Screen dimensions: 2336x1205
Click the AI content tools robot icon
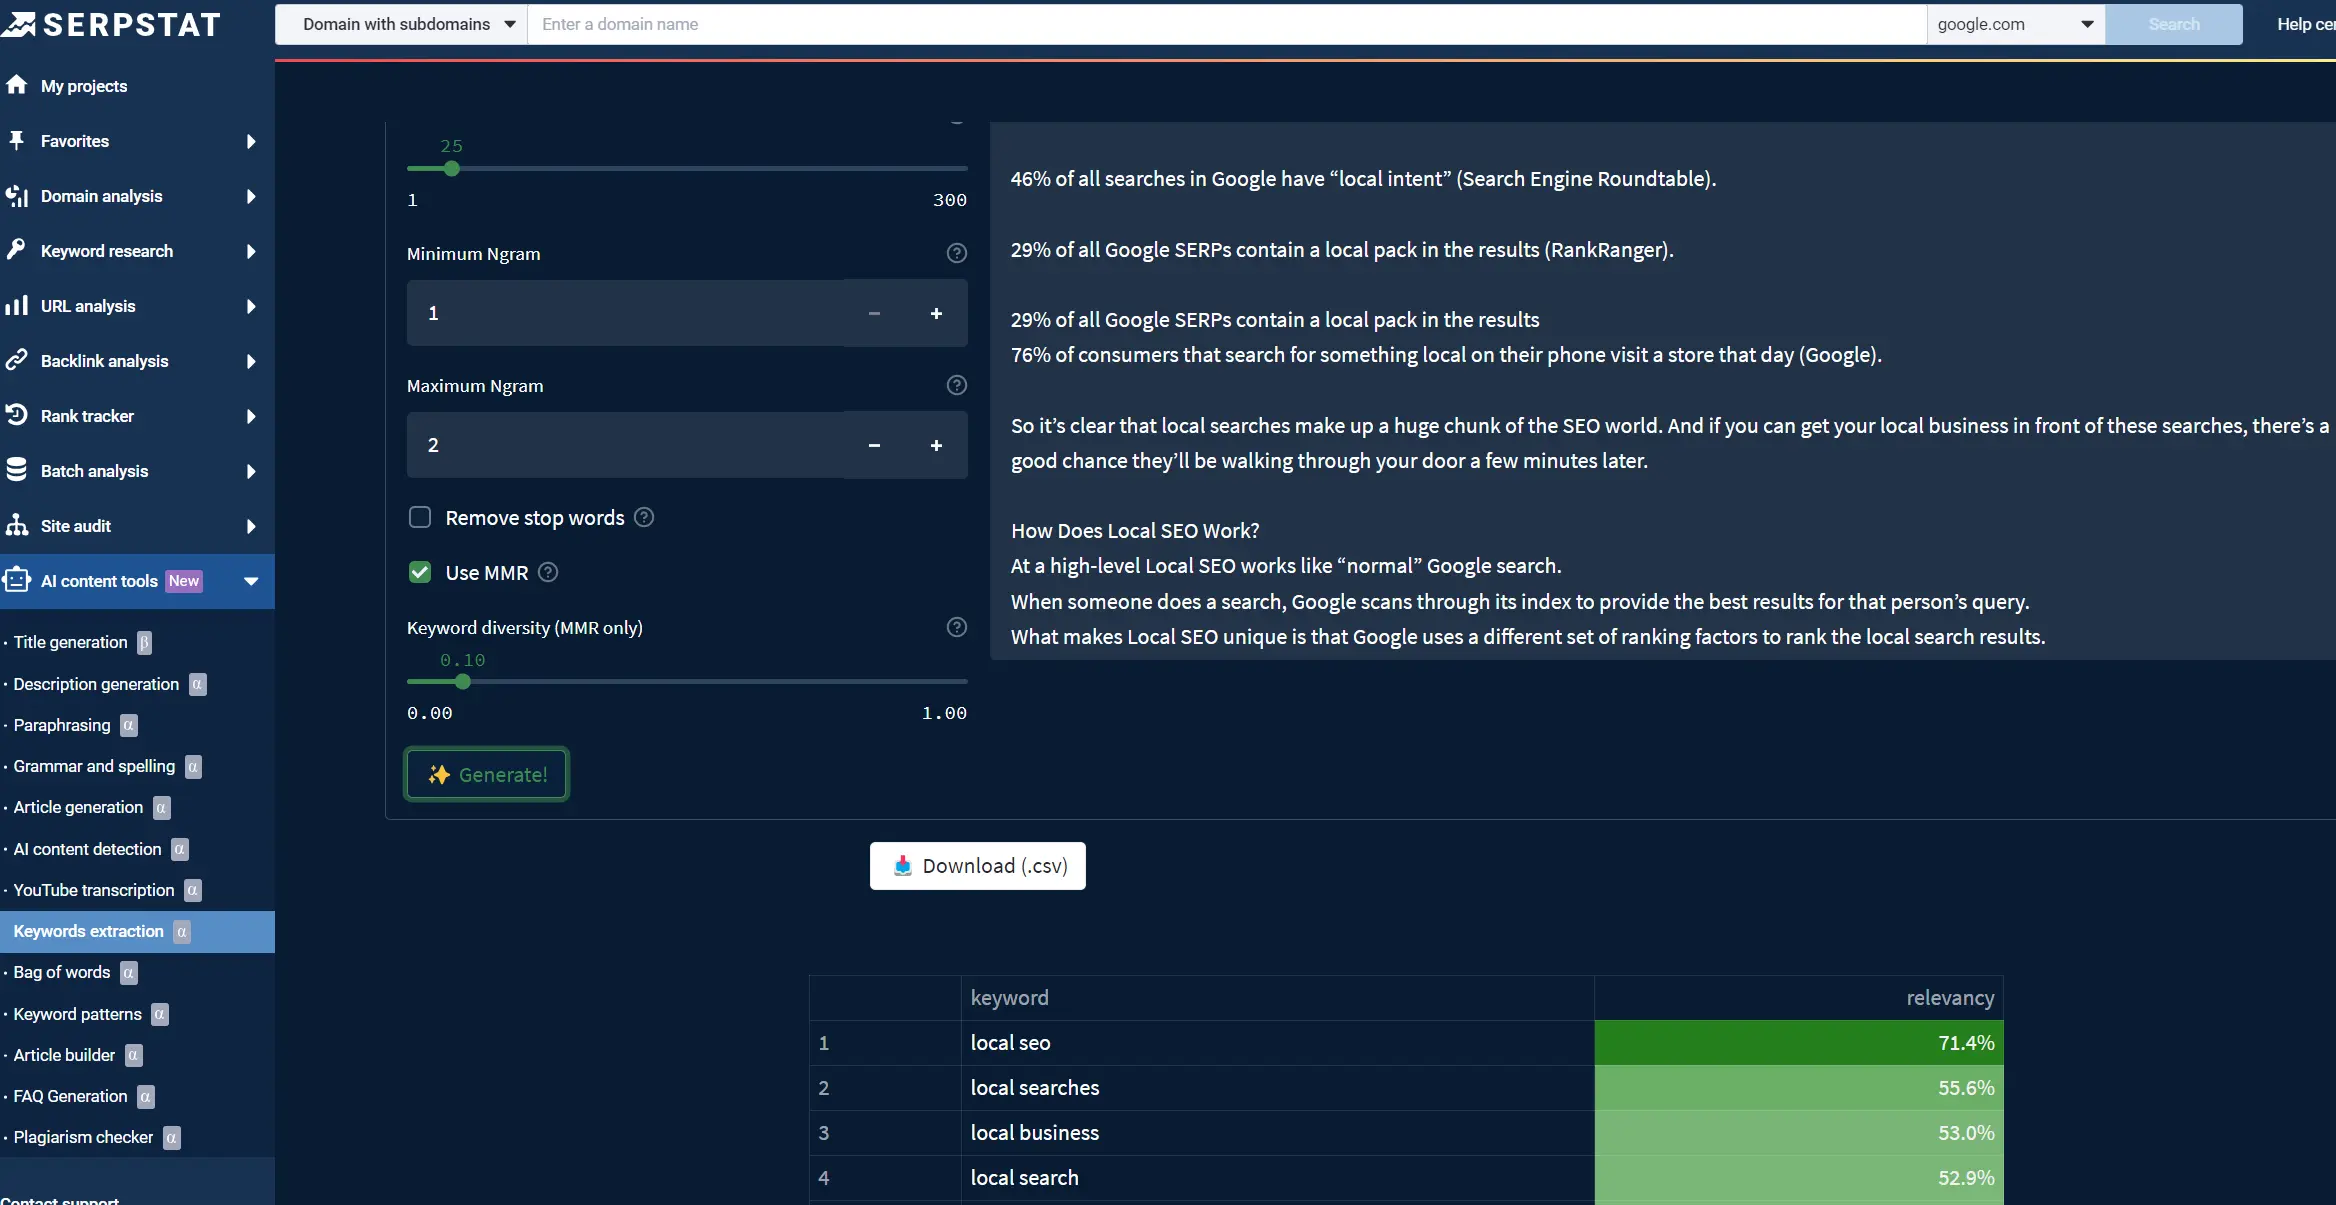tap(16, 580)
